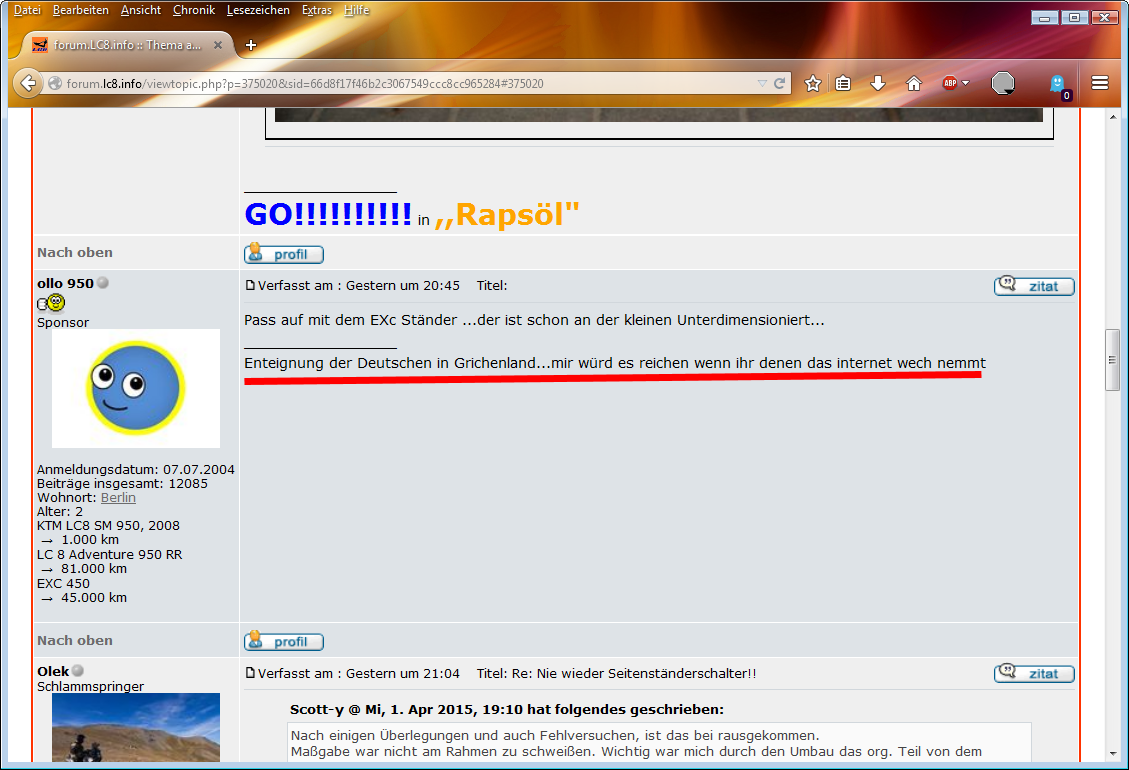Click the Adblock Plus ABP icon

click(949, 83)
